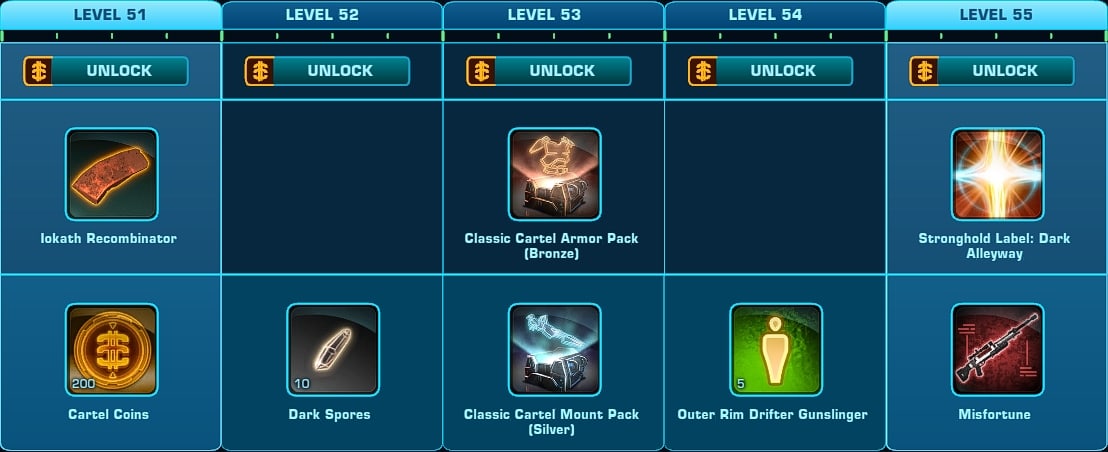The image size is (1108, 452).
Task: Choose the Level 55 tab header
Action: [997, 15]
